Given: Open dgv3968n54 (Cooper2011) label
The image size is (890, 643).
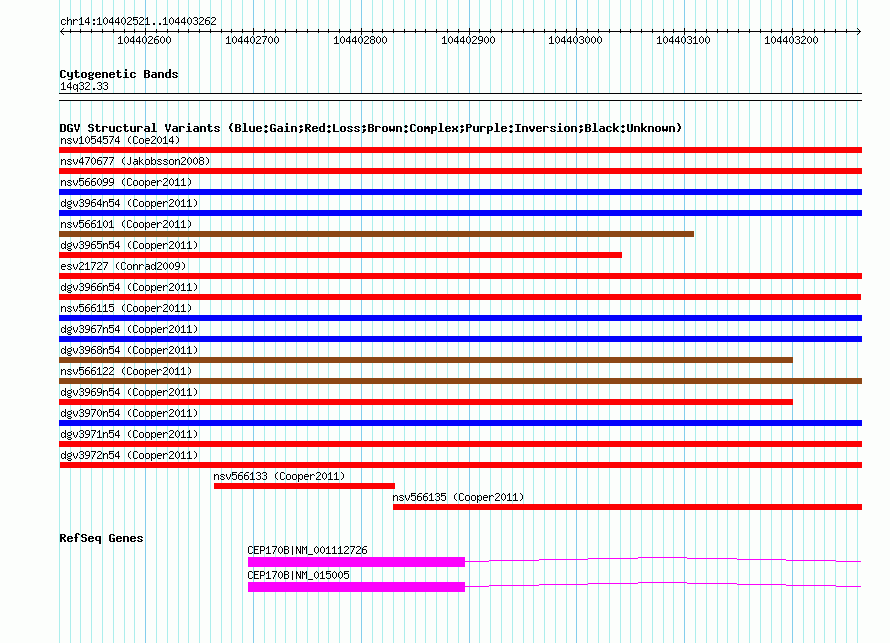Looking at the screenshot, I should [129, 350].
